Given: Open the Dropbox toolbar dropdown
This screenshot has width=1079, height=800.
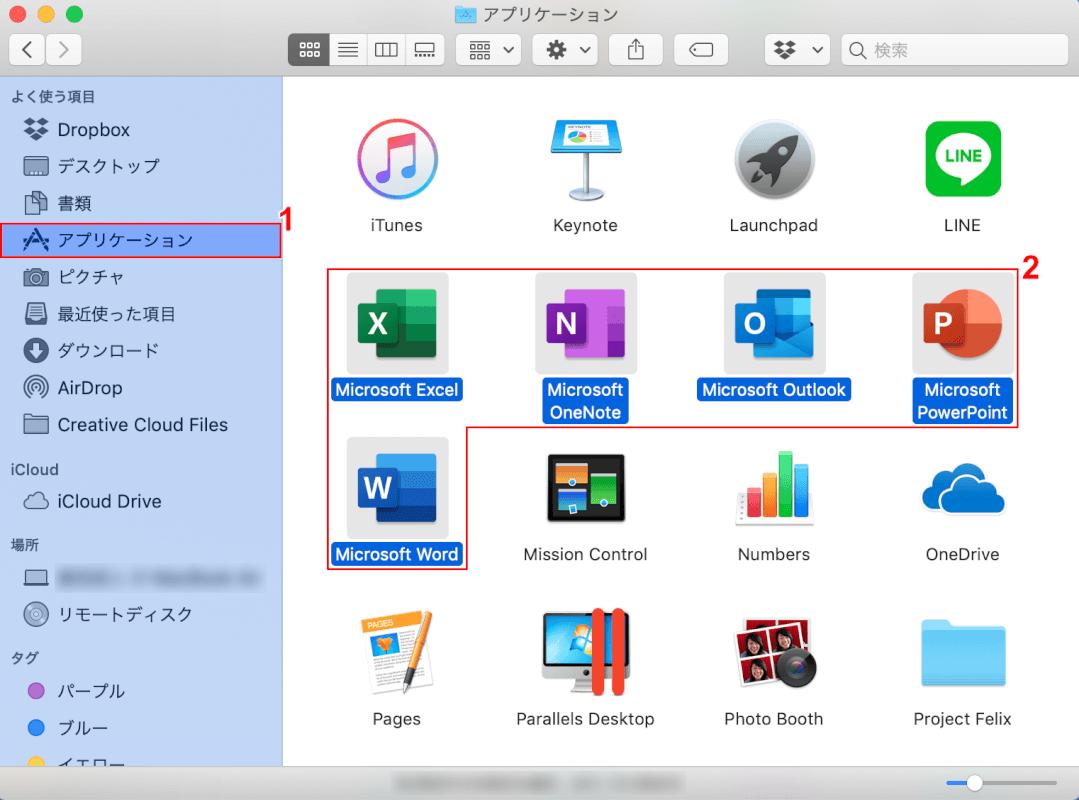Looking at the screenshot, I should click(x=797, y=50).
